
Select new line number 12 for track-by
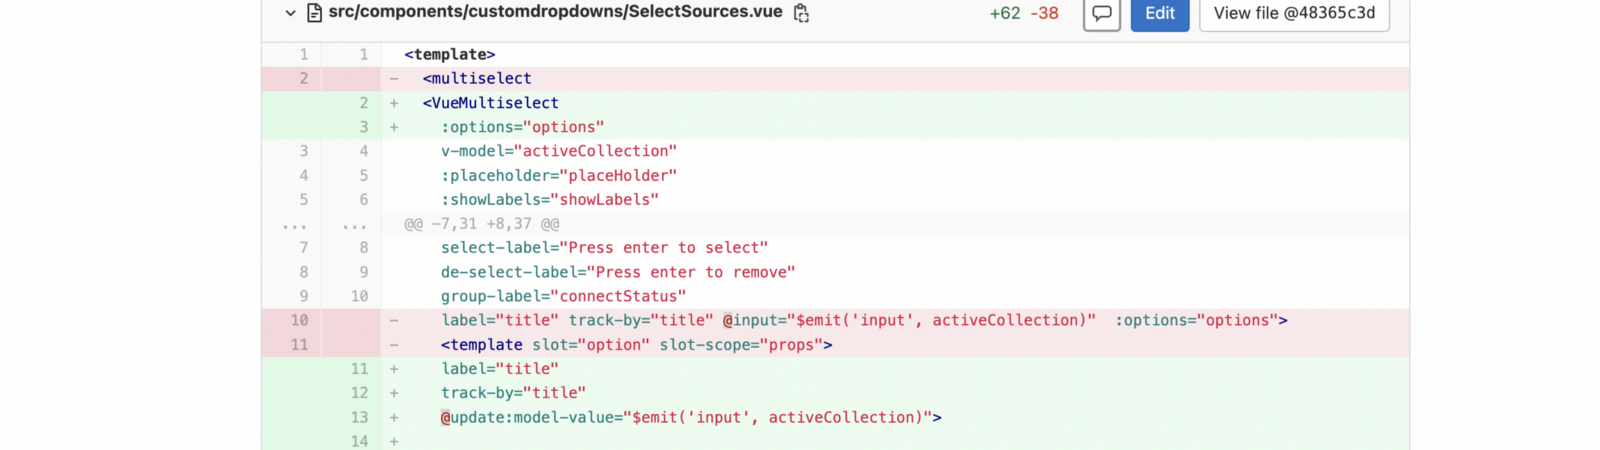click(359, 393)
